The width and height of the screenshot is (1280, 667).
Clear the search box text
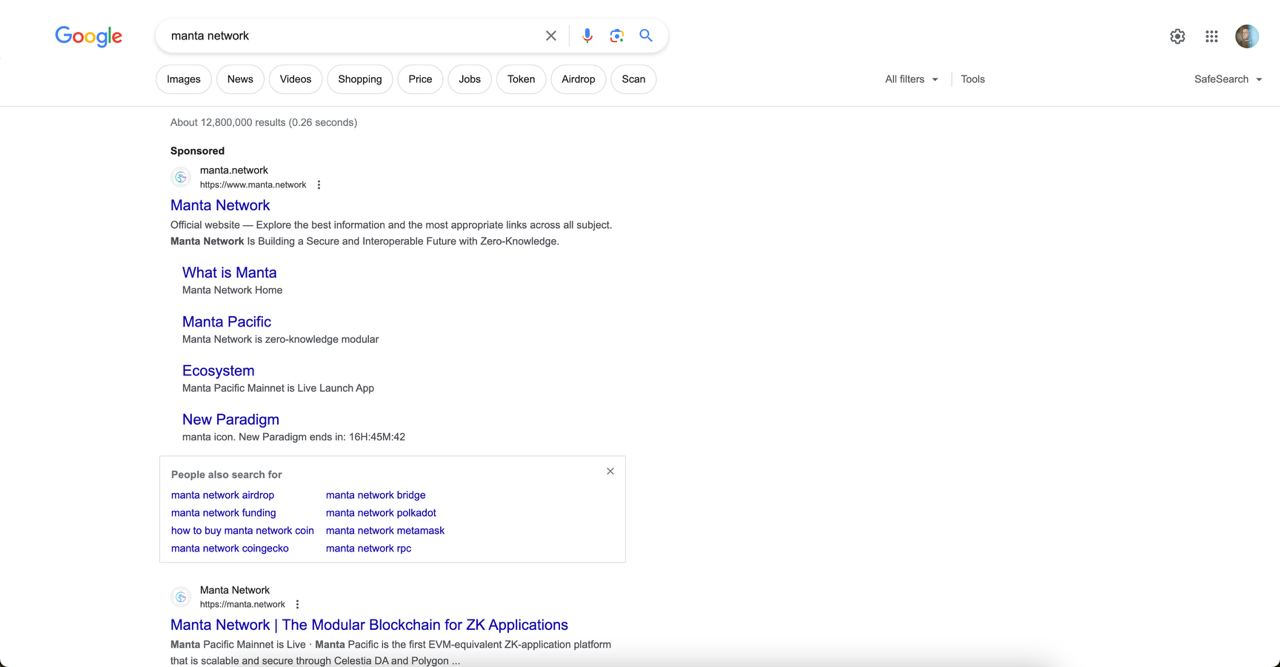point(551,36)
